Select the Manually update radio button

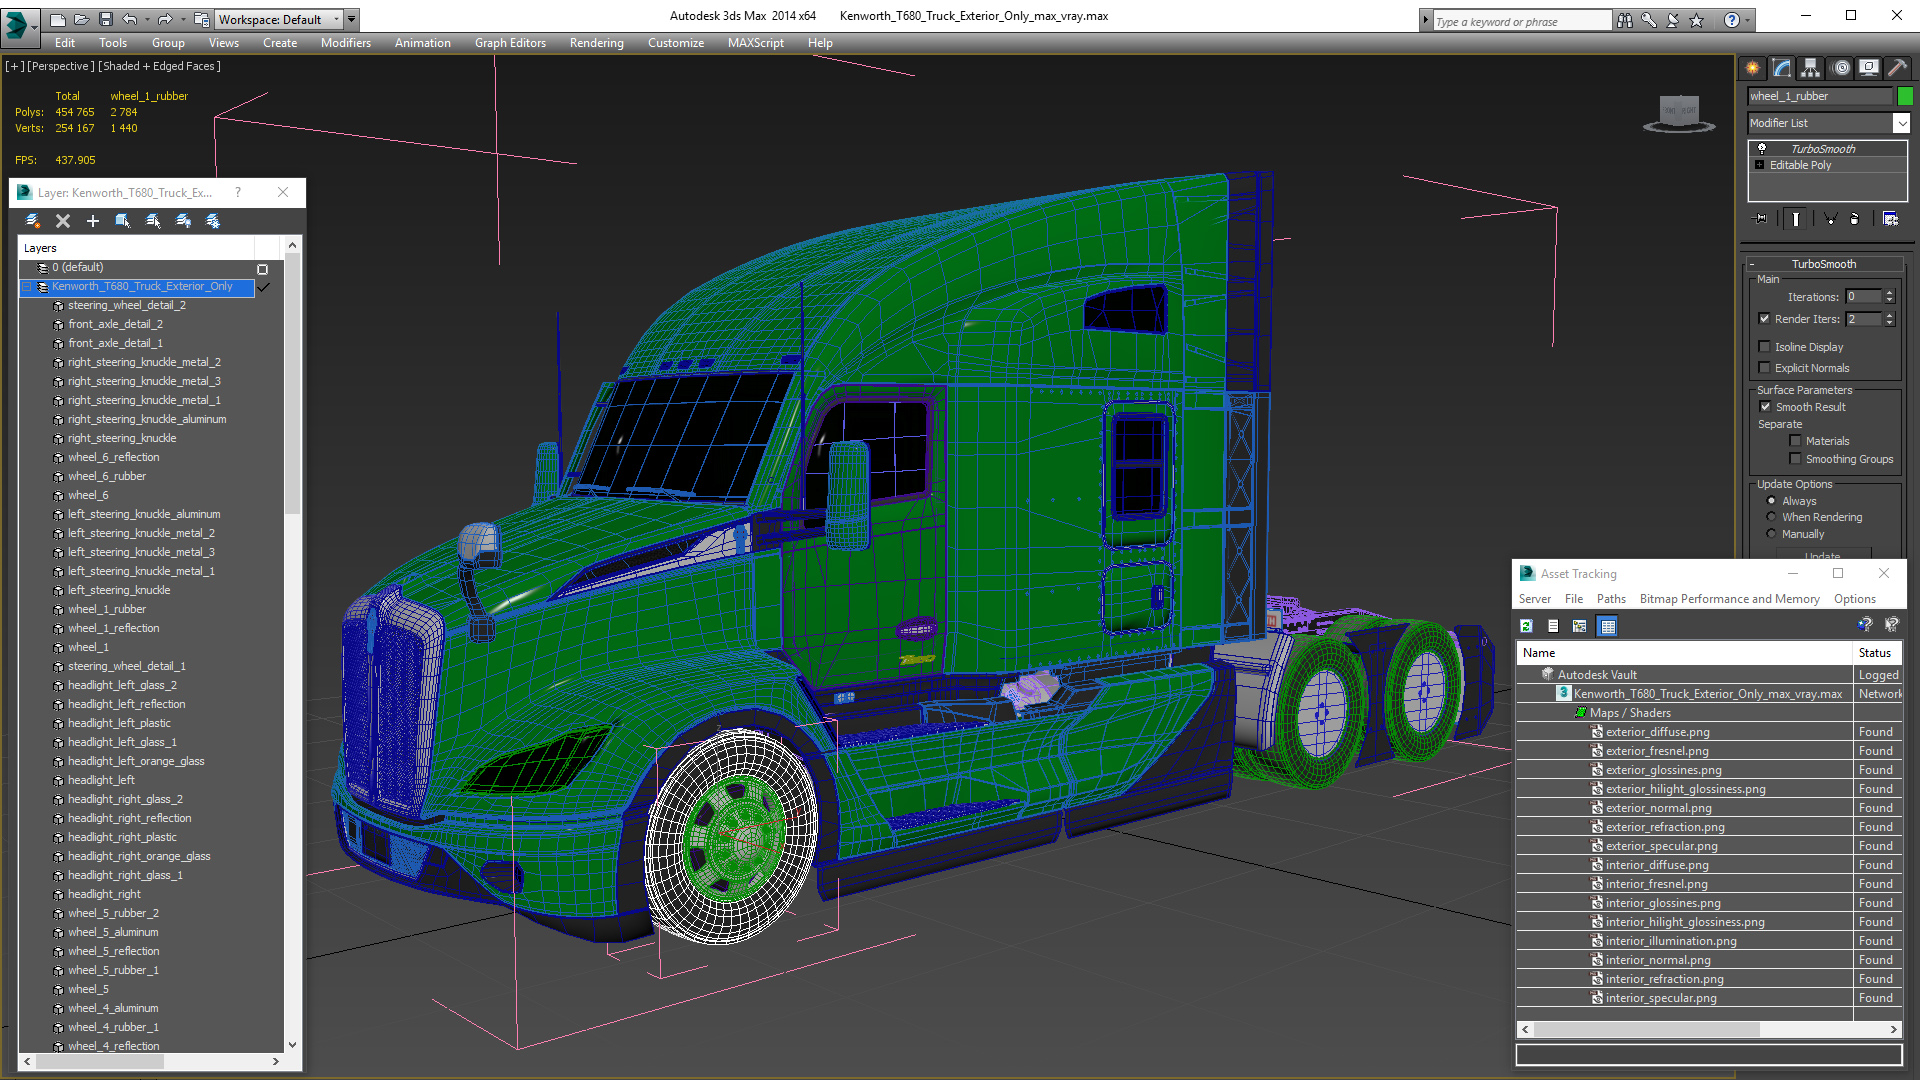click(x=1772, y=534)
